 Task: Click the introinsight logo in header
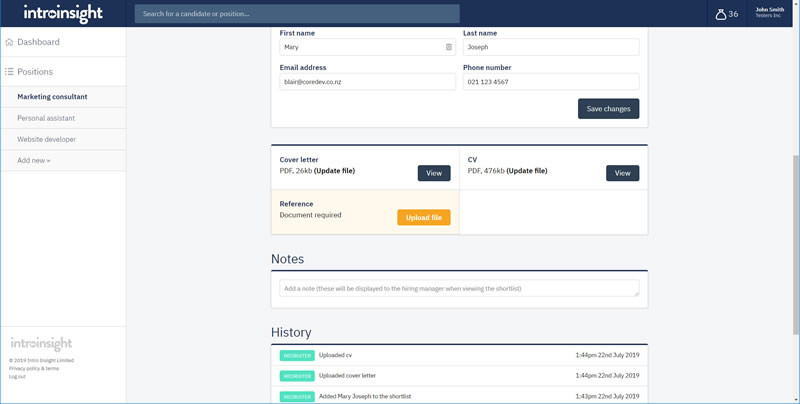[x=63, y=13]
